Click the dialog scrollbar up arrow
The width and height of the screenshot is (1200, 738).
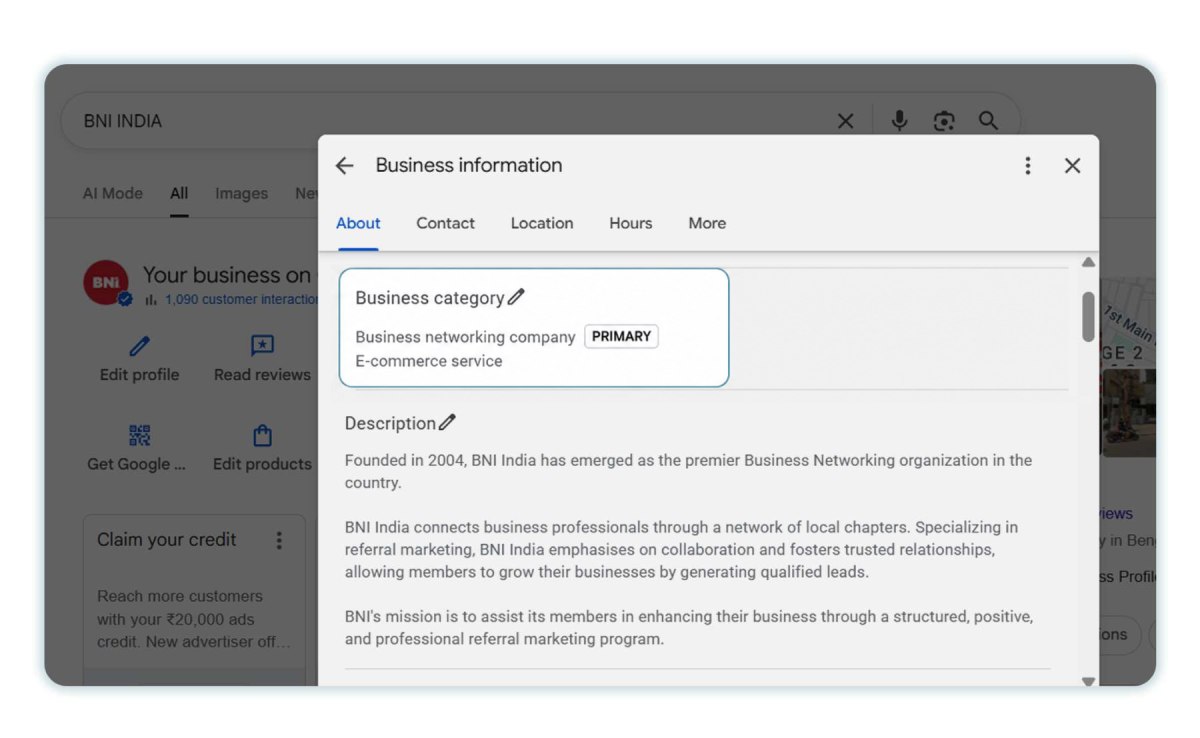pos(1088,263)
